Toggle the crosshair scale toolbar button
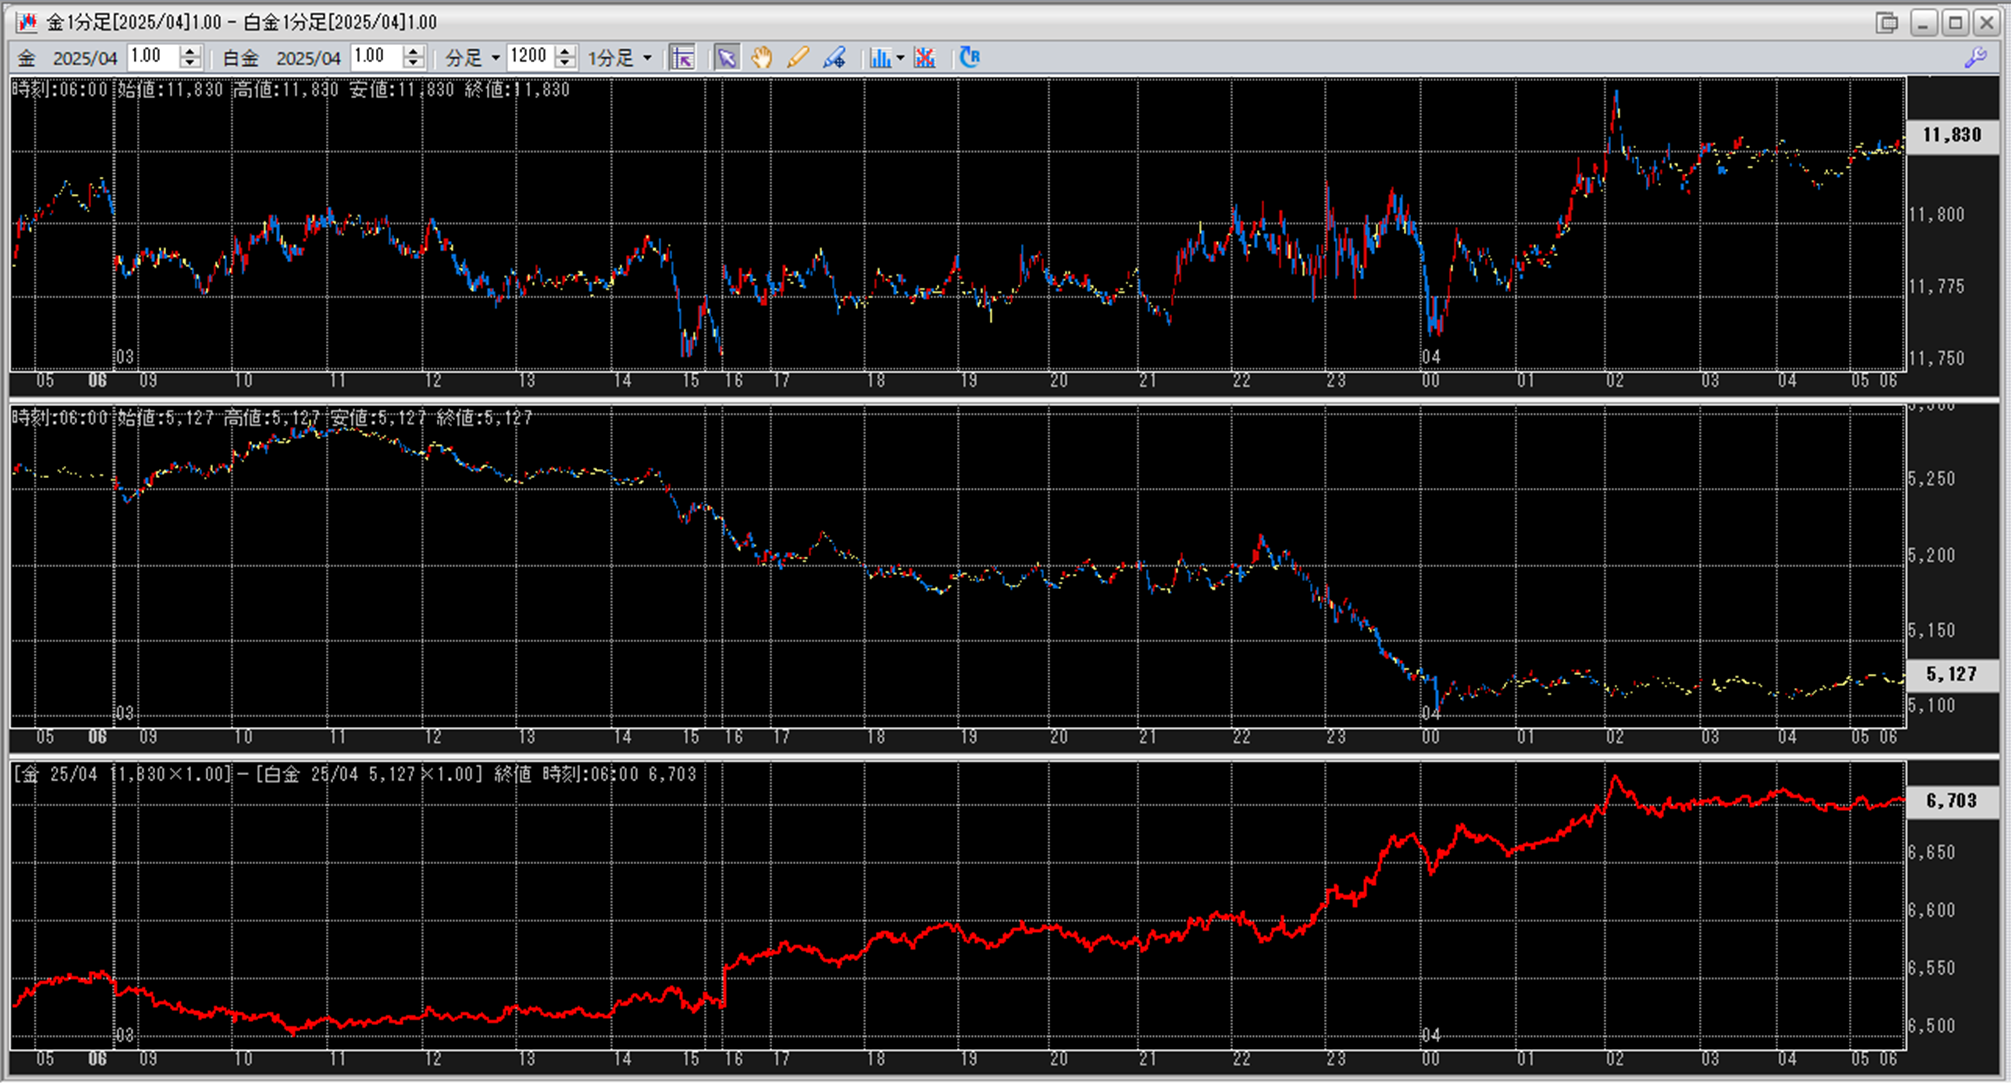The width and height of the screenshot is (2011, 1084). (682, 58)
